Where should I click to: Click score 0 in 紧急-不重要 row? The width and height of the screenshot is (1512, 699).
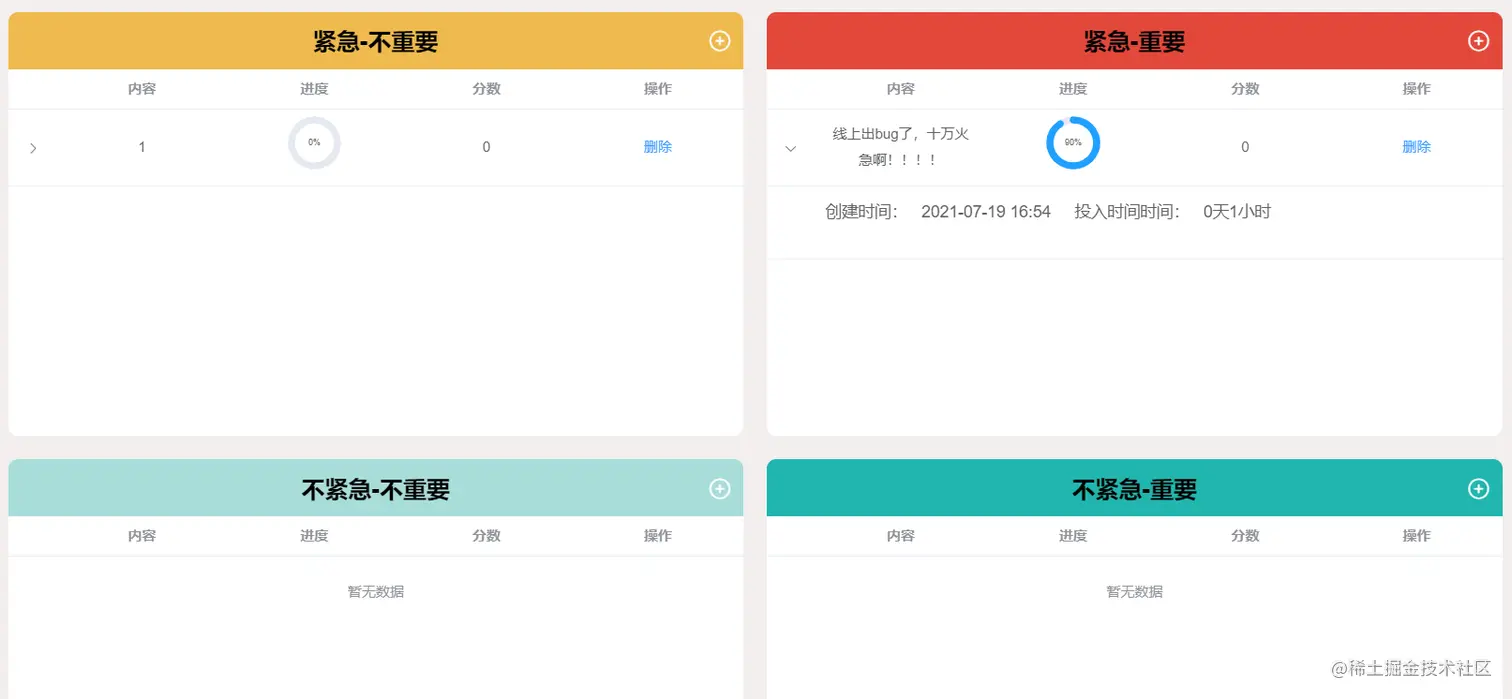click(x=486, y=147)
